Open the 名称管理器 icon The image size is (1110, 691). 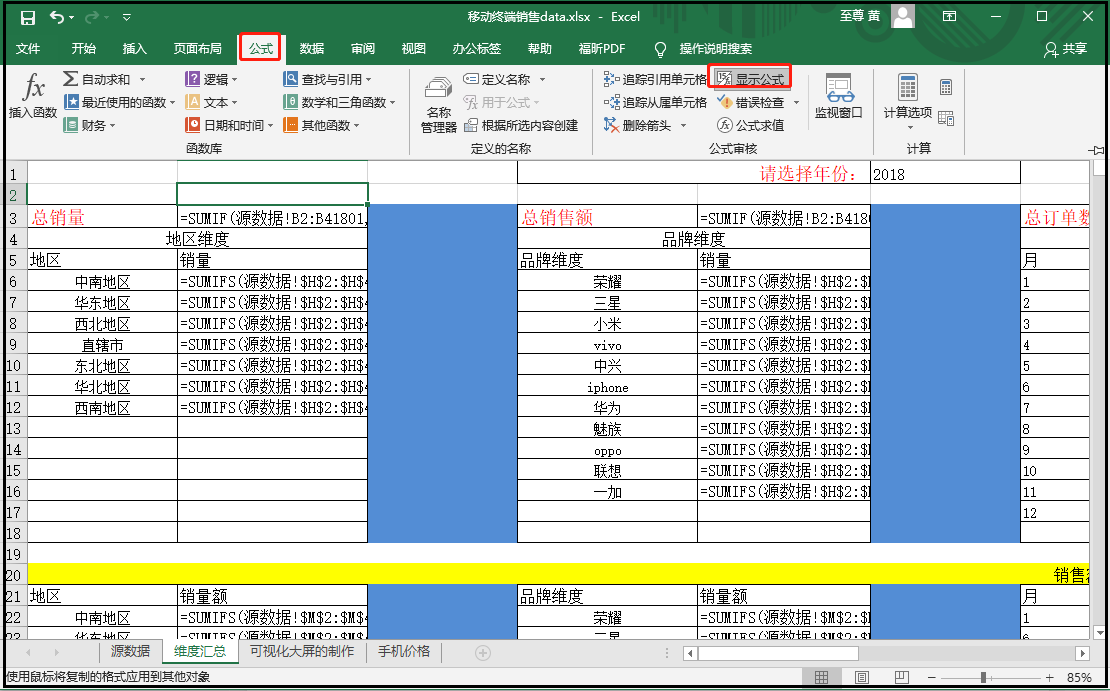(439, 88)
